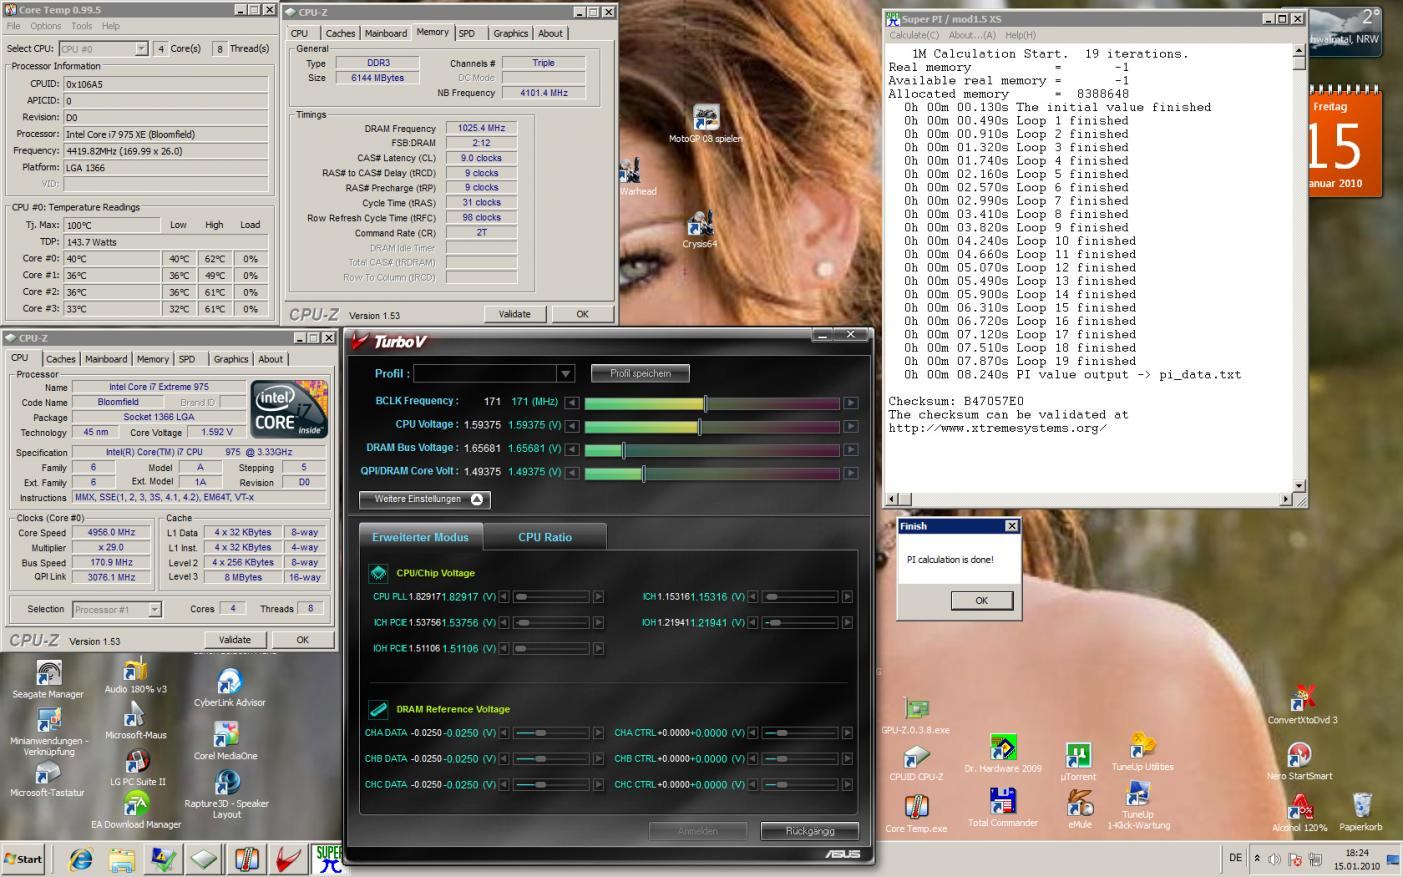The image size is (1403, 877).
Task: Open the Tools menu in Core Temp
Action: [82, 26]
